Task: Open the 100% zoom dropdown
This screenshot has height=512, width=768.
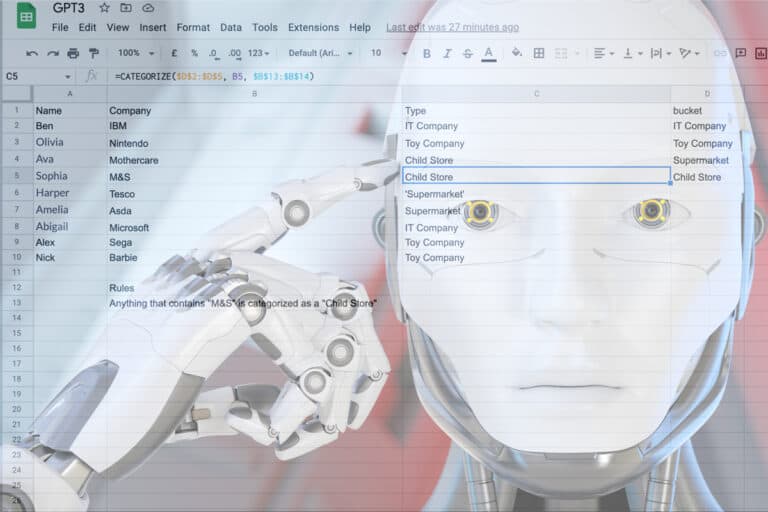Action: tap(135, 53)
